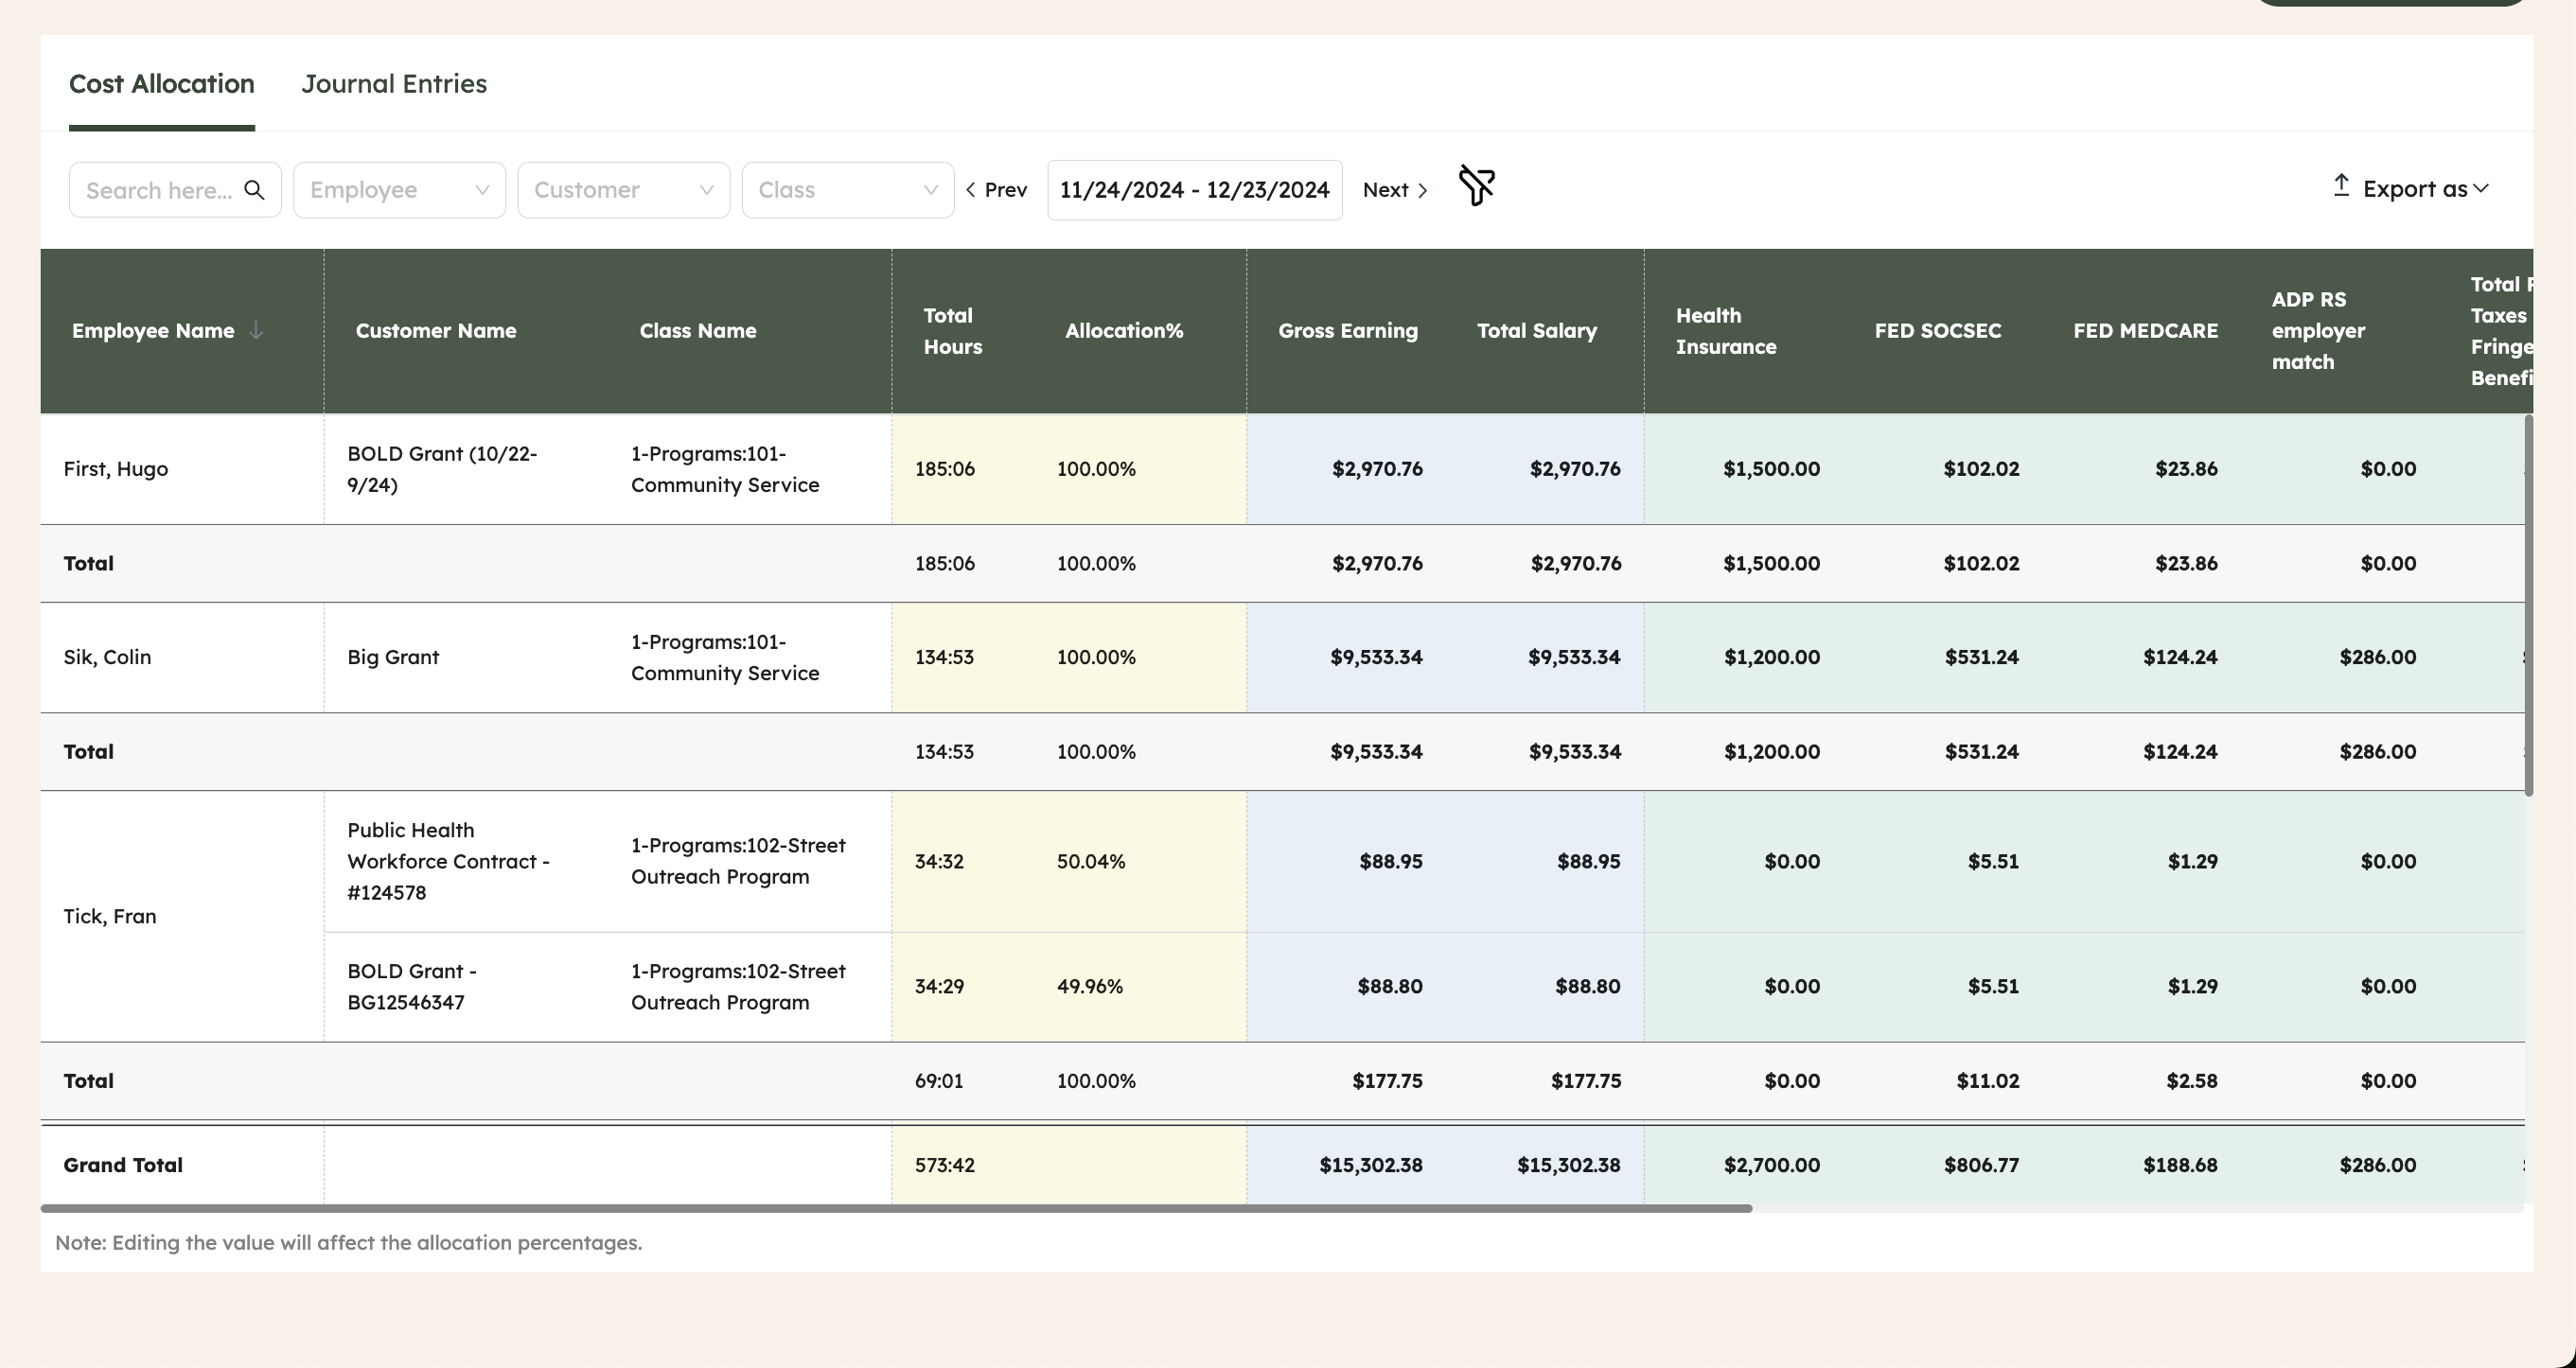Image resolution: width=2576 pixels, height=1368 pixels.
Task: Click the Gross Earning column header
Action: (1347, 331)
